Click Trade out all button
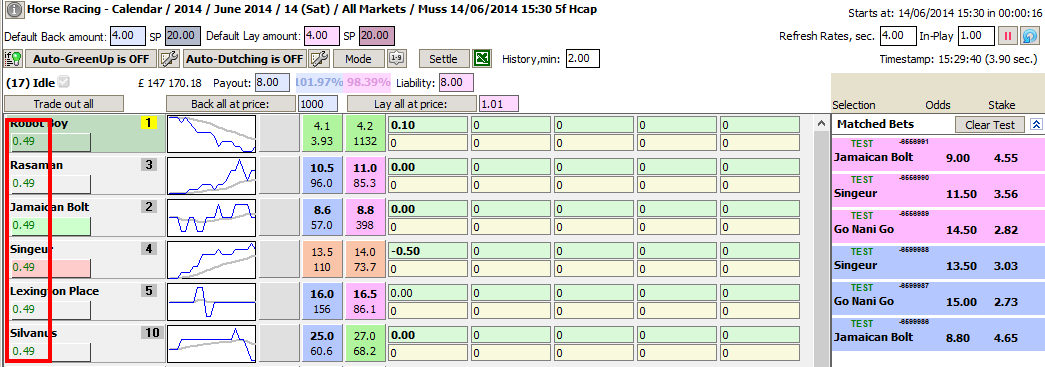 tap(63, 104)
